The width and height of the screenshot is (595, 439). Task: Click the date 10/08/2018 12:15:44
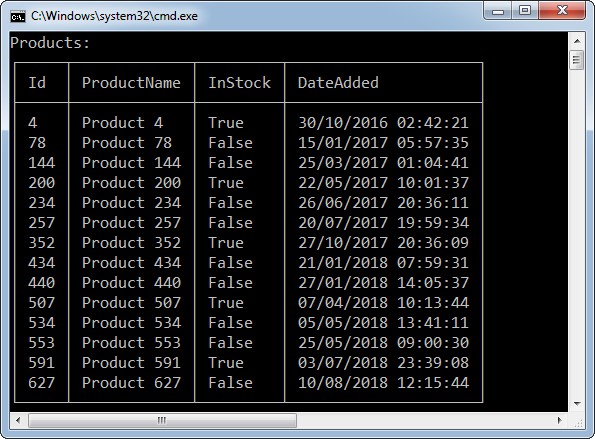[383, 382]
